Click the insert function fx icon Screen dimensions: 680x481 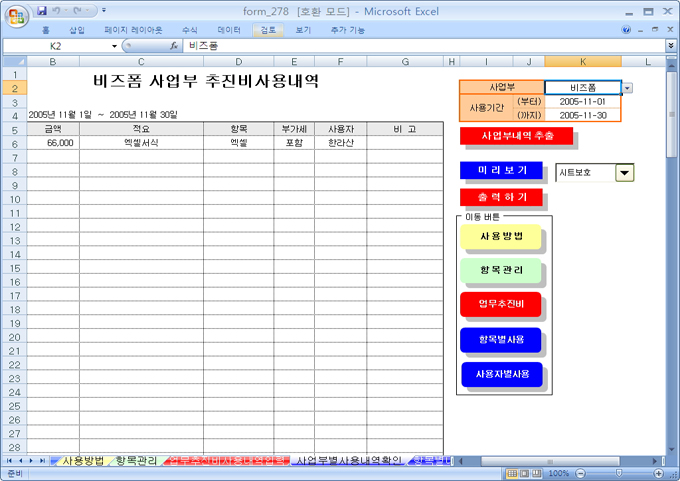click(174, 46)
